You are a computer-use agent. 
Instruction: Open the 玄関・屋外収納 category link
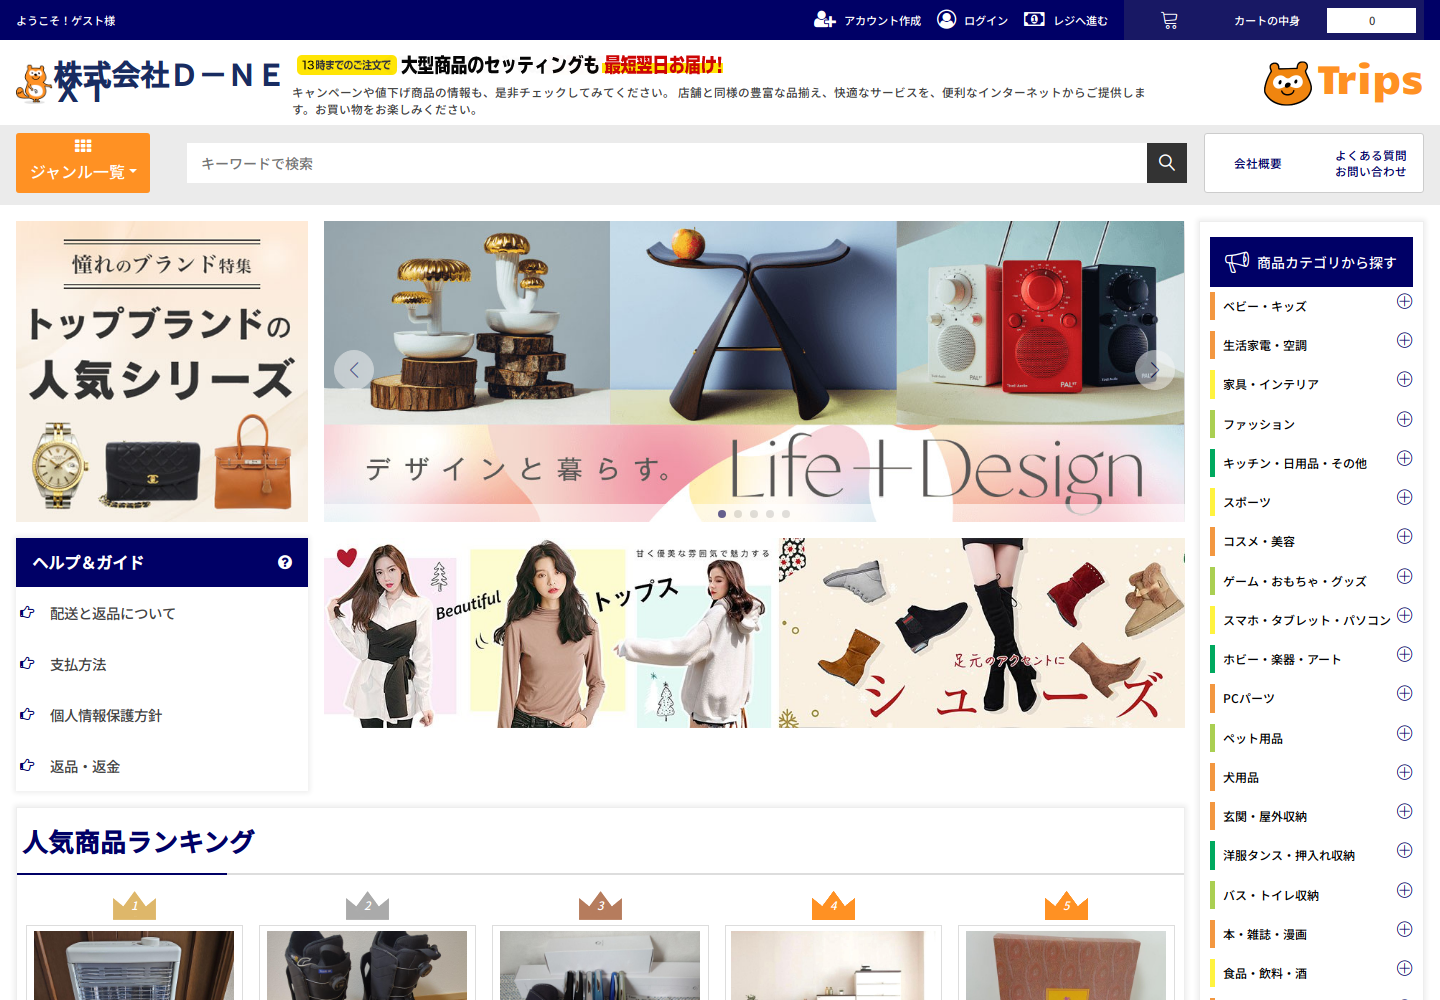point(1265,816)
